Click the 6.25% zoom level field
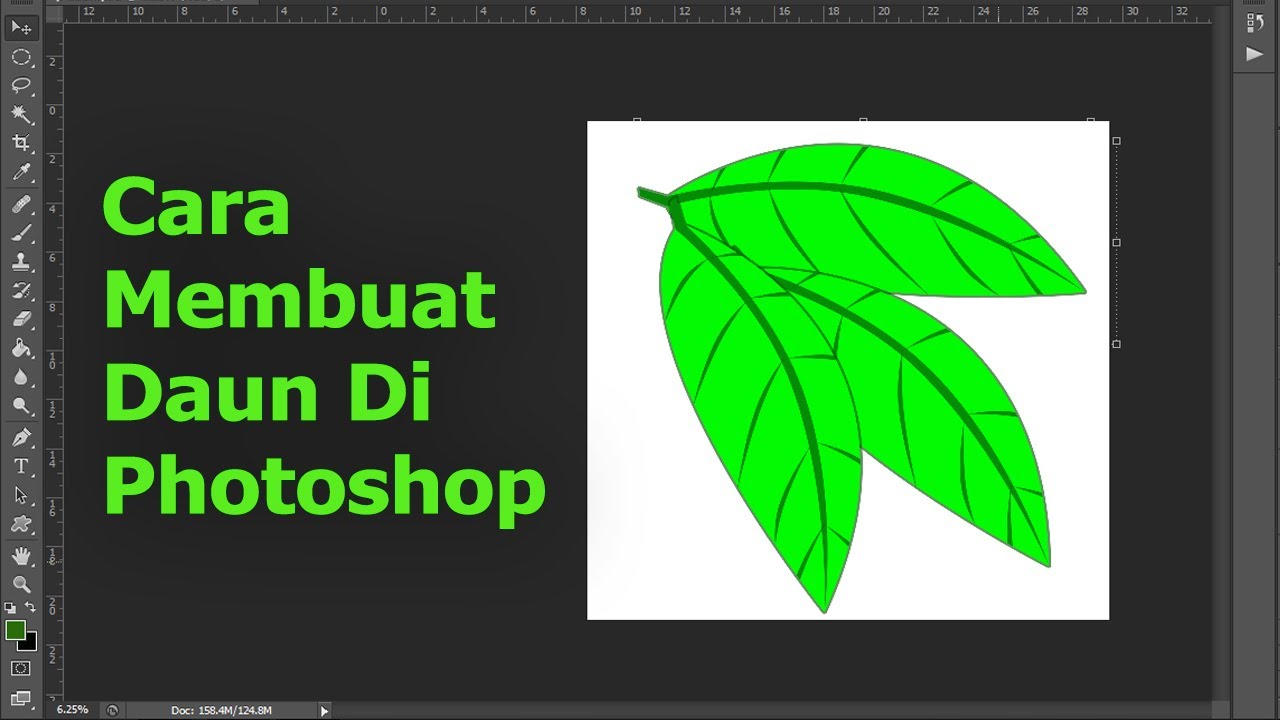Image resolution: width=1280 pixels, height=720 pixels. coord(72,710)
